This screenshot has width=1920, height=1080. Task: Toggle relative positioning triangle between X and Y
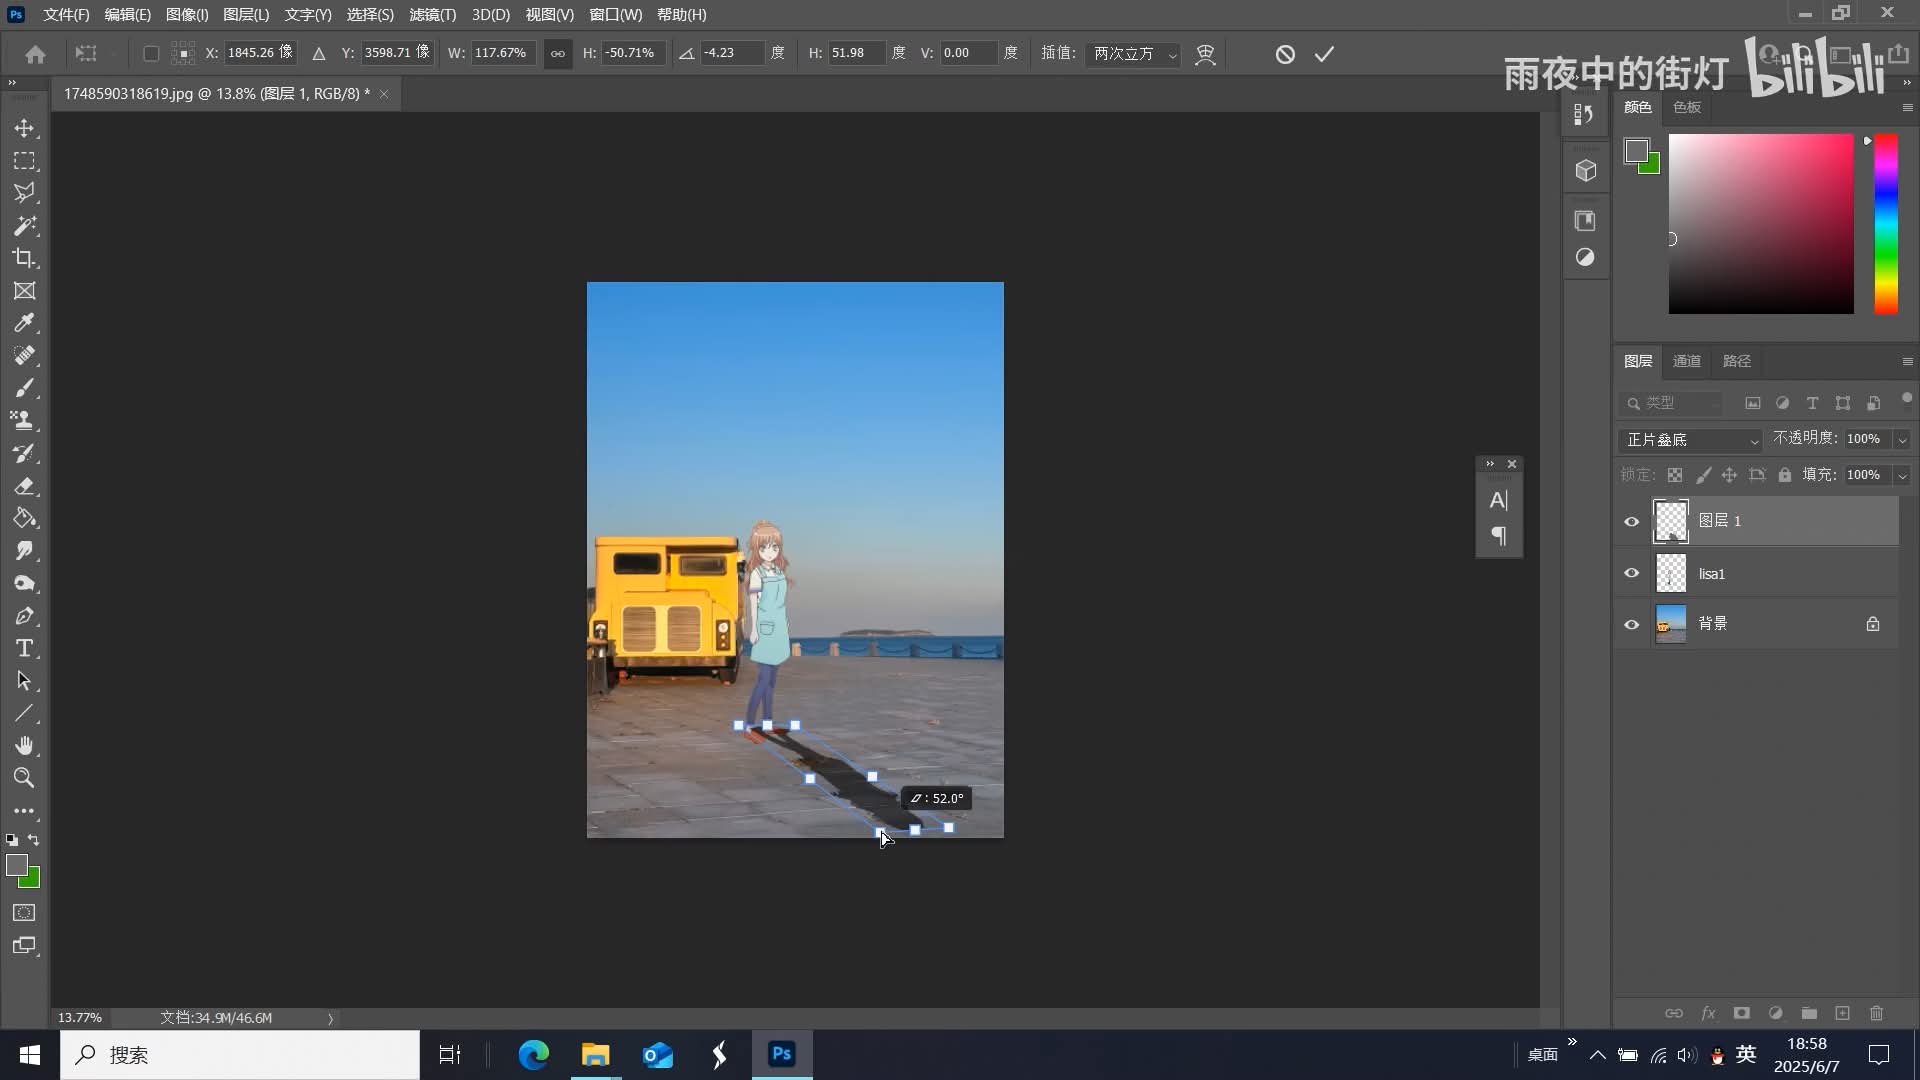pos(318,54)
